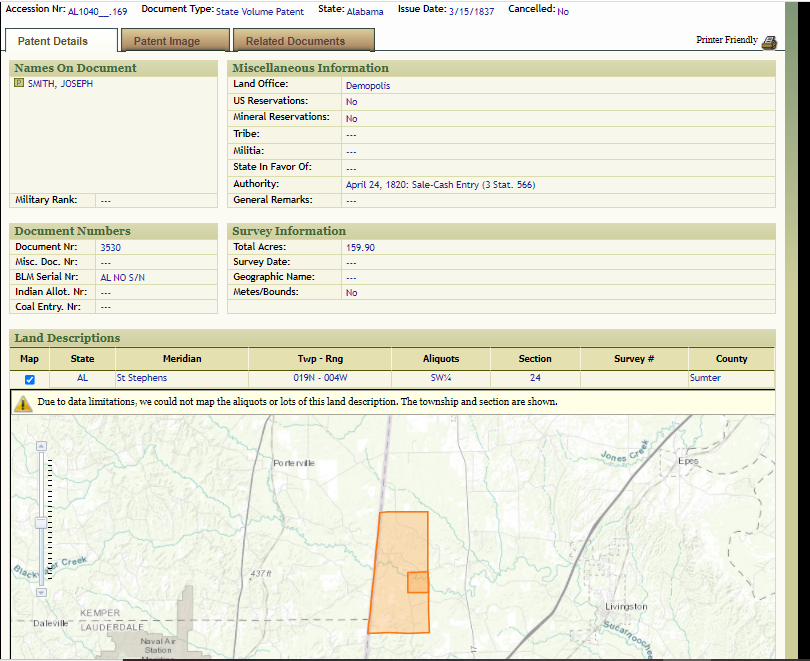This screenshot has width=810, height=661.
Task: Click the Printer Friendly printer icon
Action: 769,42
